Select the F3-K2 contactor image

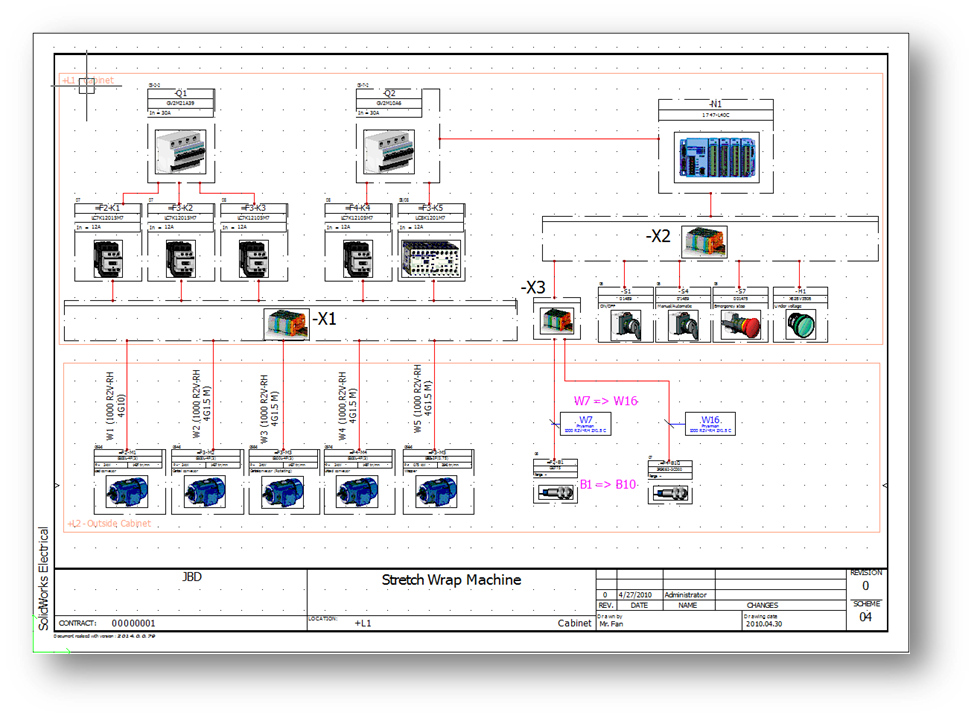[x=181, y=259]
